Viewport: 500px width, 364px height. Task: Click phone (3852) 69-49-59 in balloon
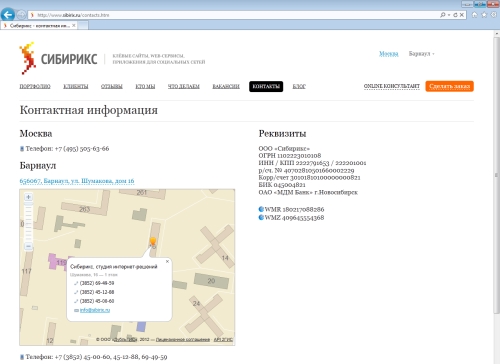coord(97,283)
